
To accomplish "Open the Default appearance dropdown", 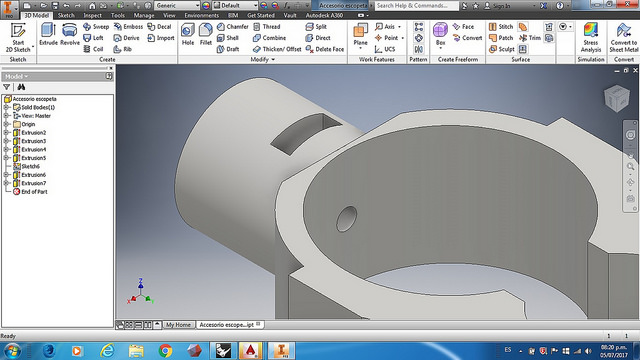I will pos(236,6).
